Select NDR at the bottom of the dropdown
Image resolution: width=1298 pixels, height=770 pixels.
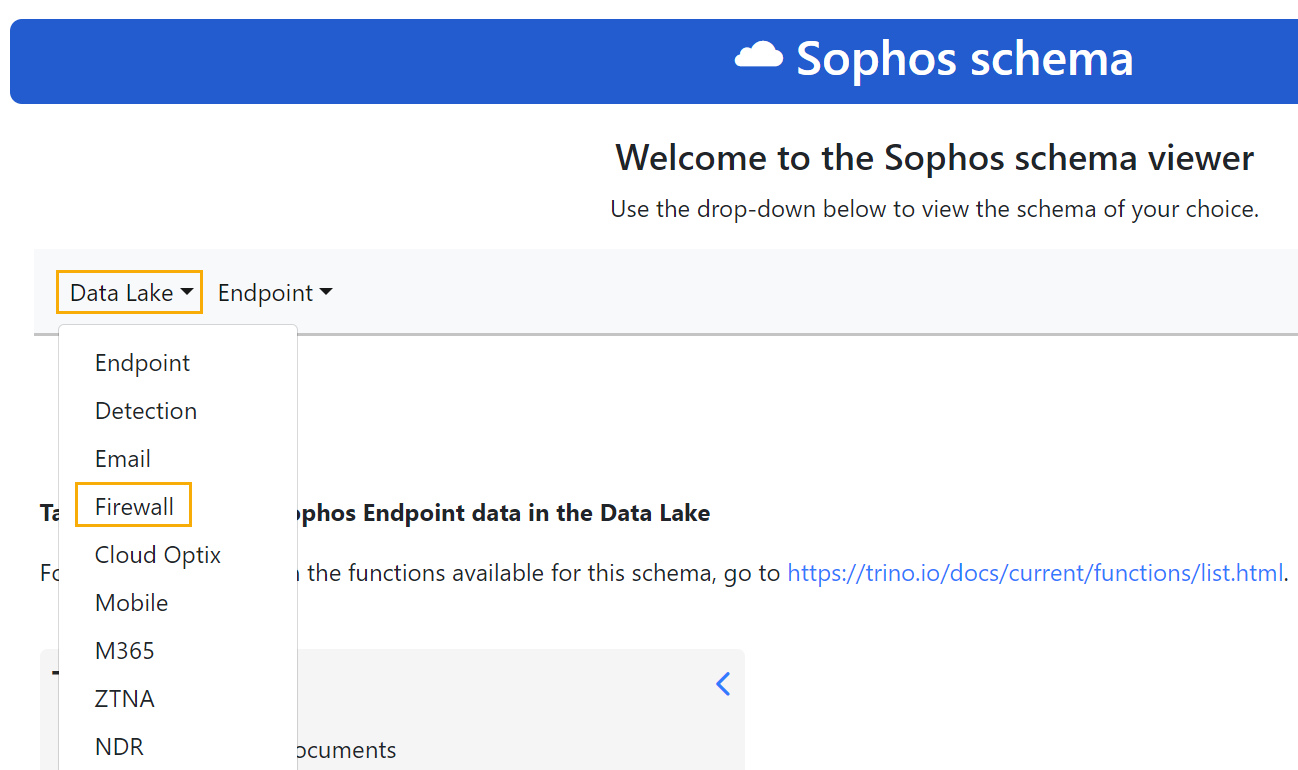(118, 746)
